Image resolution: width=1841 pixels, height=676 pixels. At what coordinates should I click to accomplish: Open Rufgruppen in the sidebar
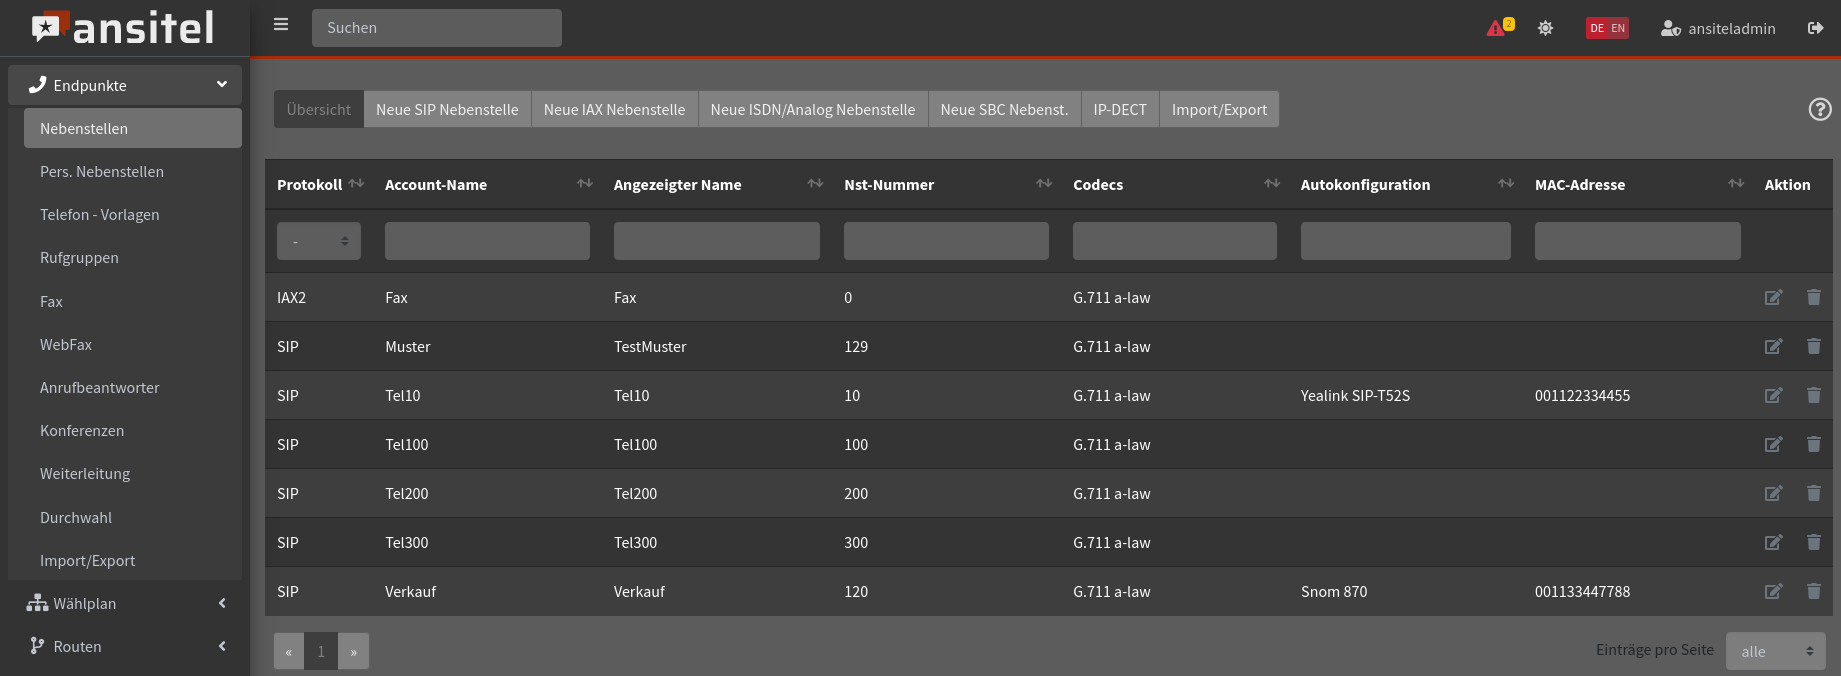[x=79, y=258]
